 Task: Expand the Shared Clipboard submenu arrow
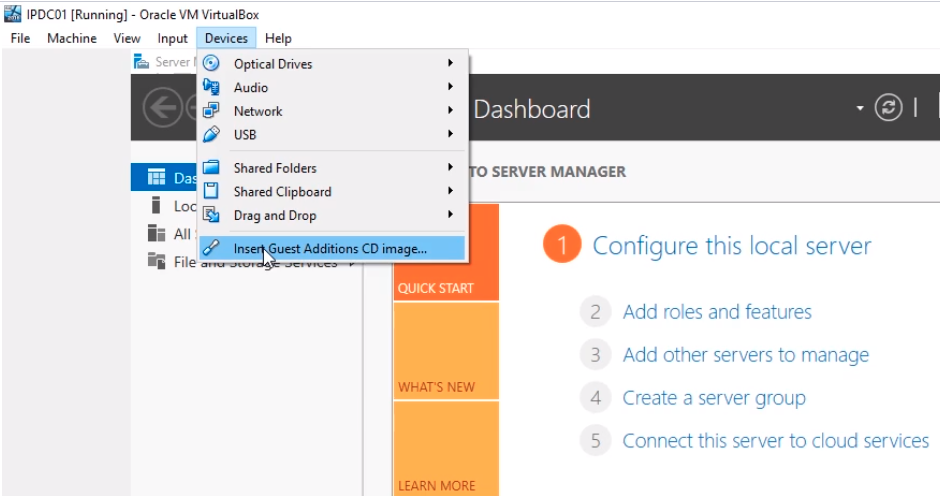coord(450,191)
